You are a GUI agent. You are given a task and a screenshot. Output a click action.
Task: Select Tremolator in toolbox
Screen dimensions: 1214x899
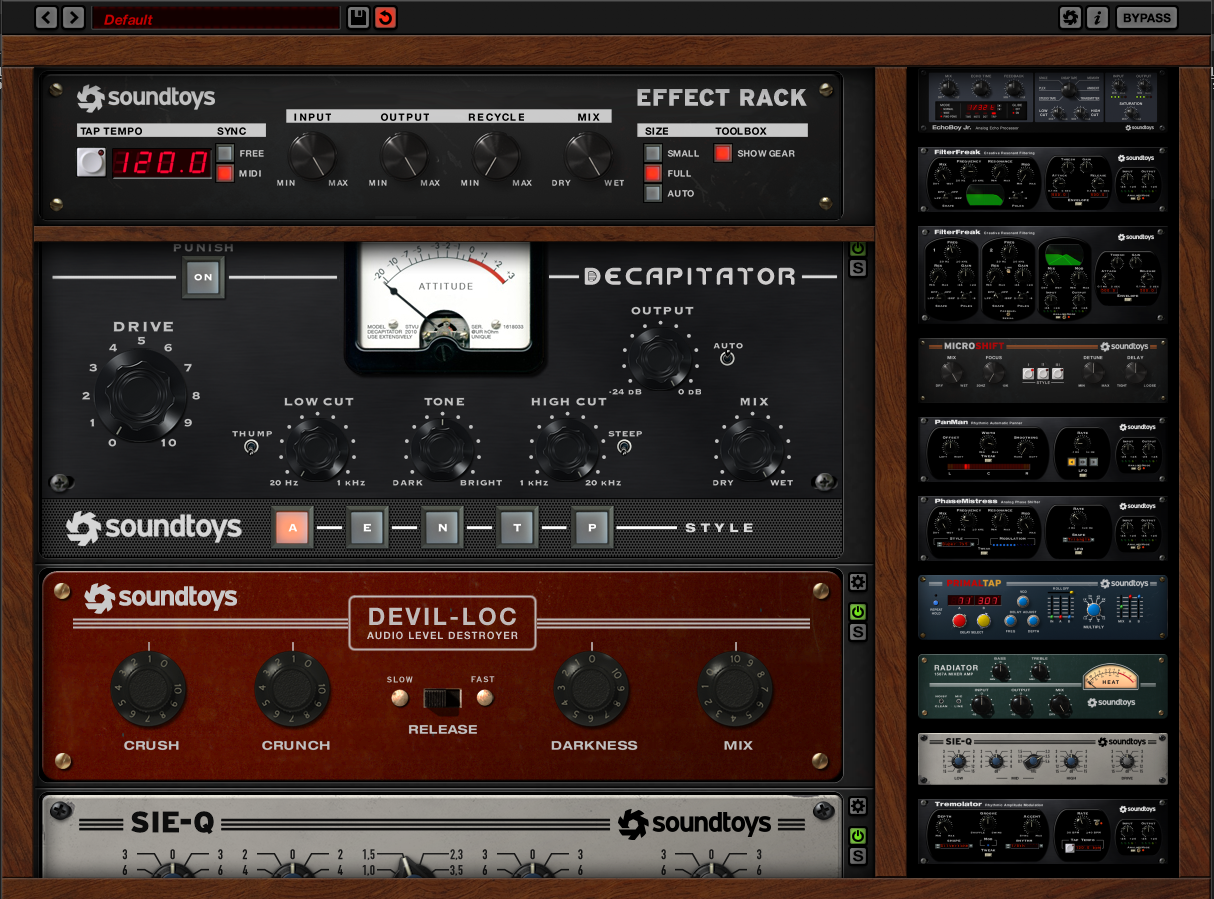click(x=1043, y=831)
